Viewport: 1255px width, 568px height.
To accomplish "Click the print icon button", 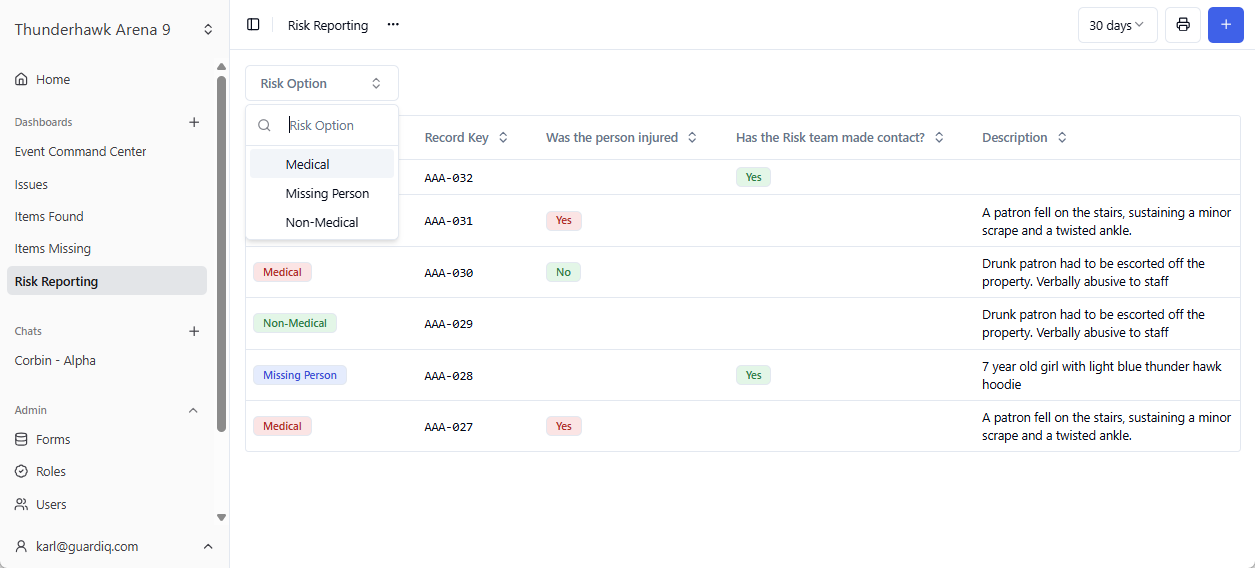I will (x=1183, y=25).
